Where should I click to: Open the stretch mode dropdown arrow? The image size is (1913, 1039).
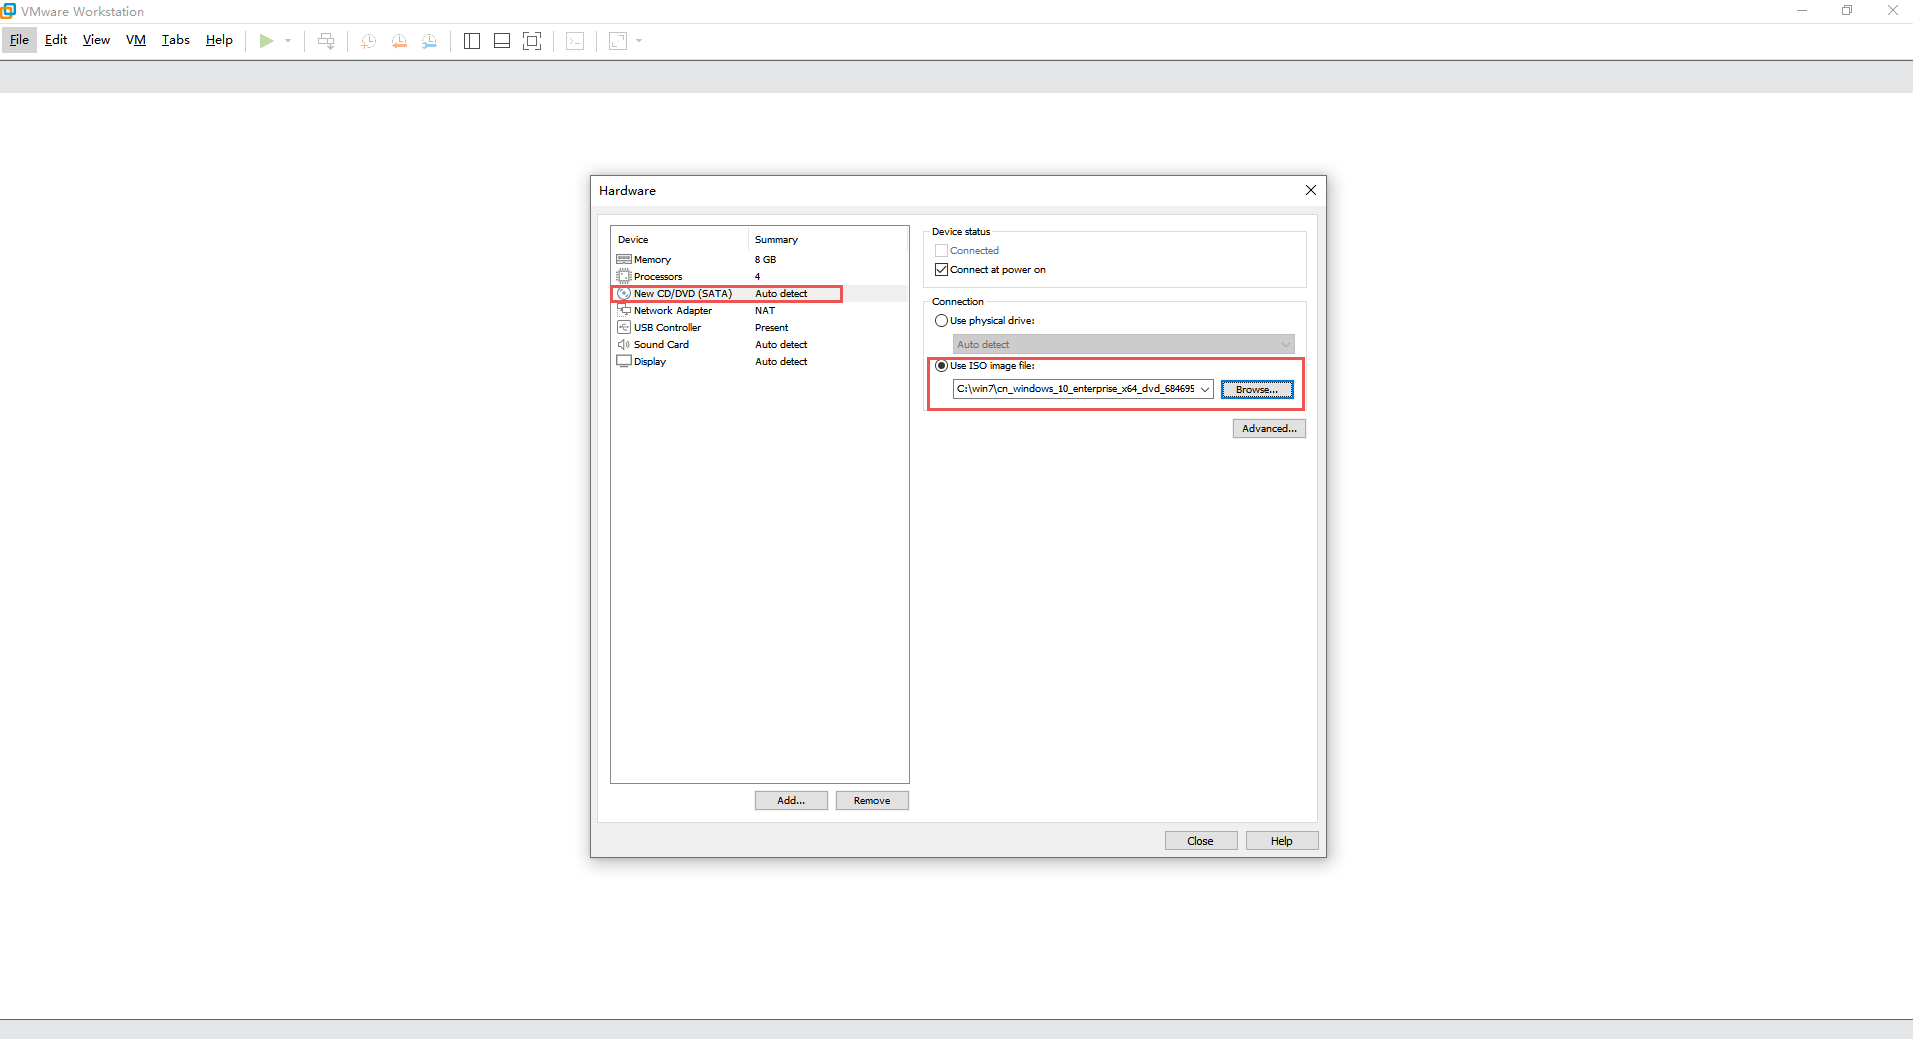639,41
